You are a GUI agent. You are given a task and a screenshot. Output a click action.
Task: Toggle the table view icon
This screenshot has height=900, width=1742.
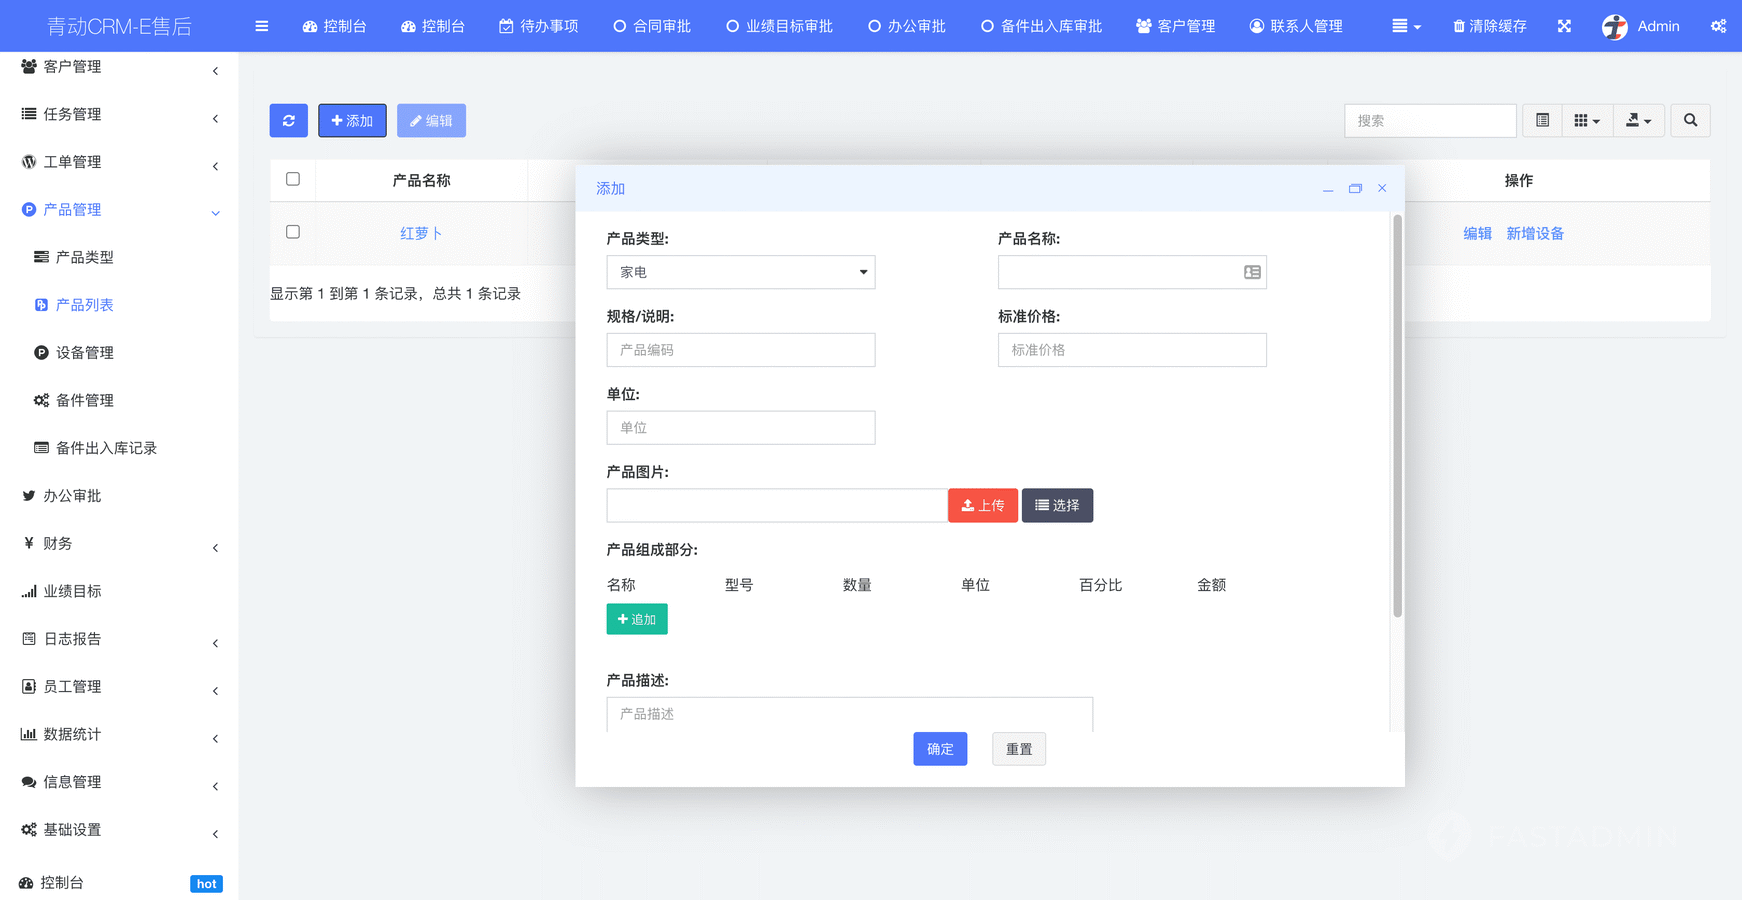pos(1542,121)
